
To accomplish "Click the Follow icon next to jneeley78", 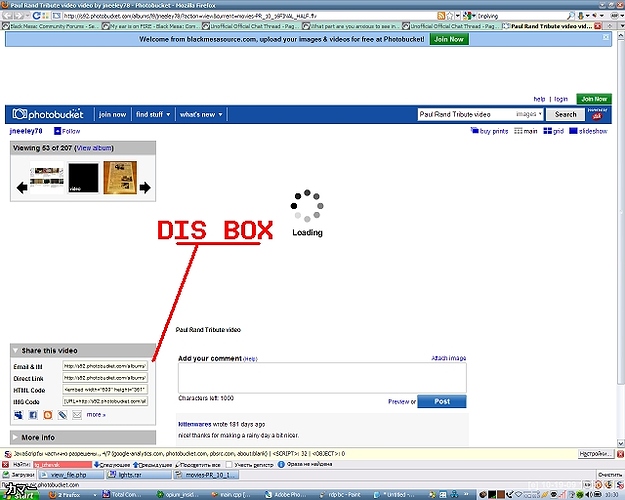I will point(57,131).
